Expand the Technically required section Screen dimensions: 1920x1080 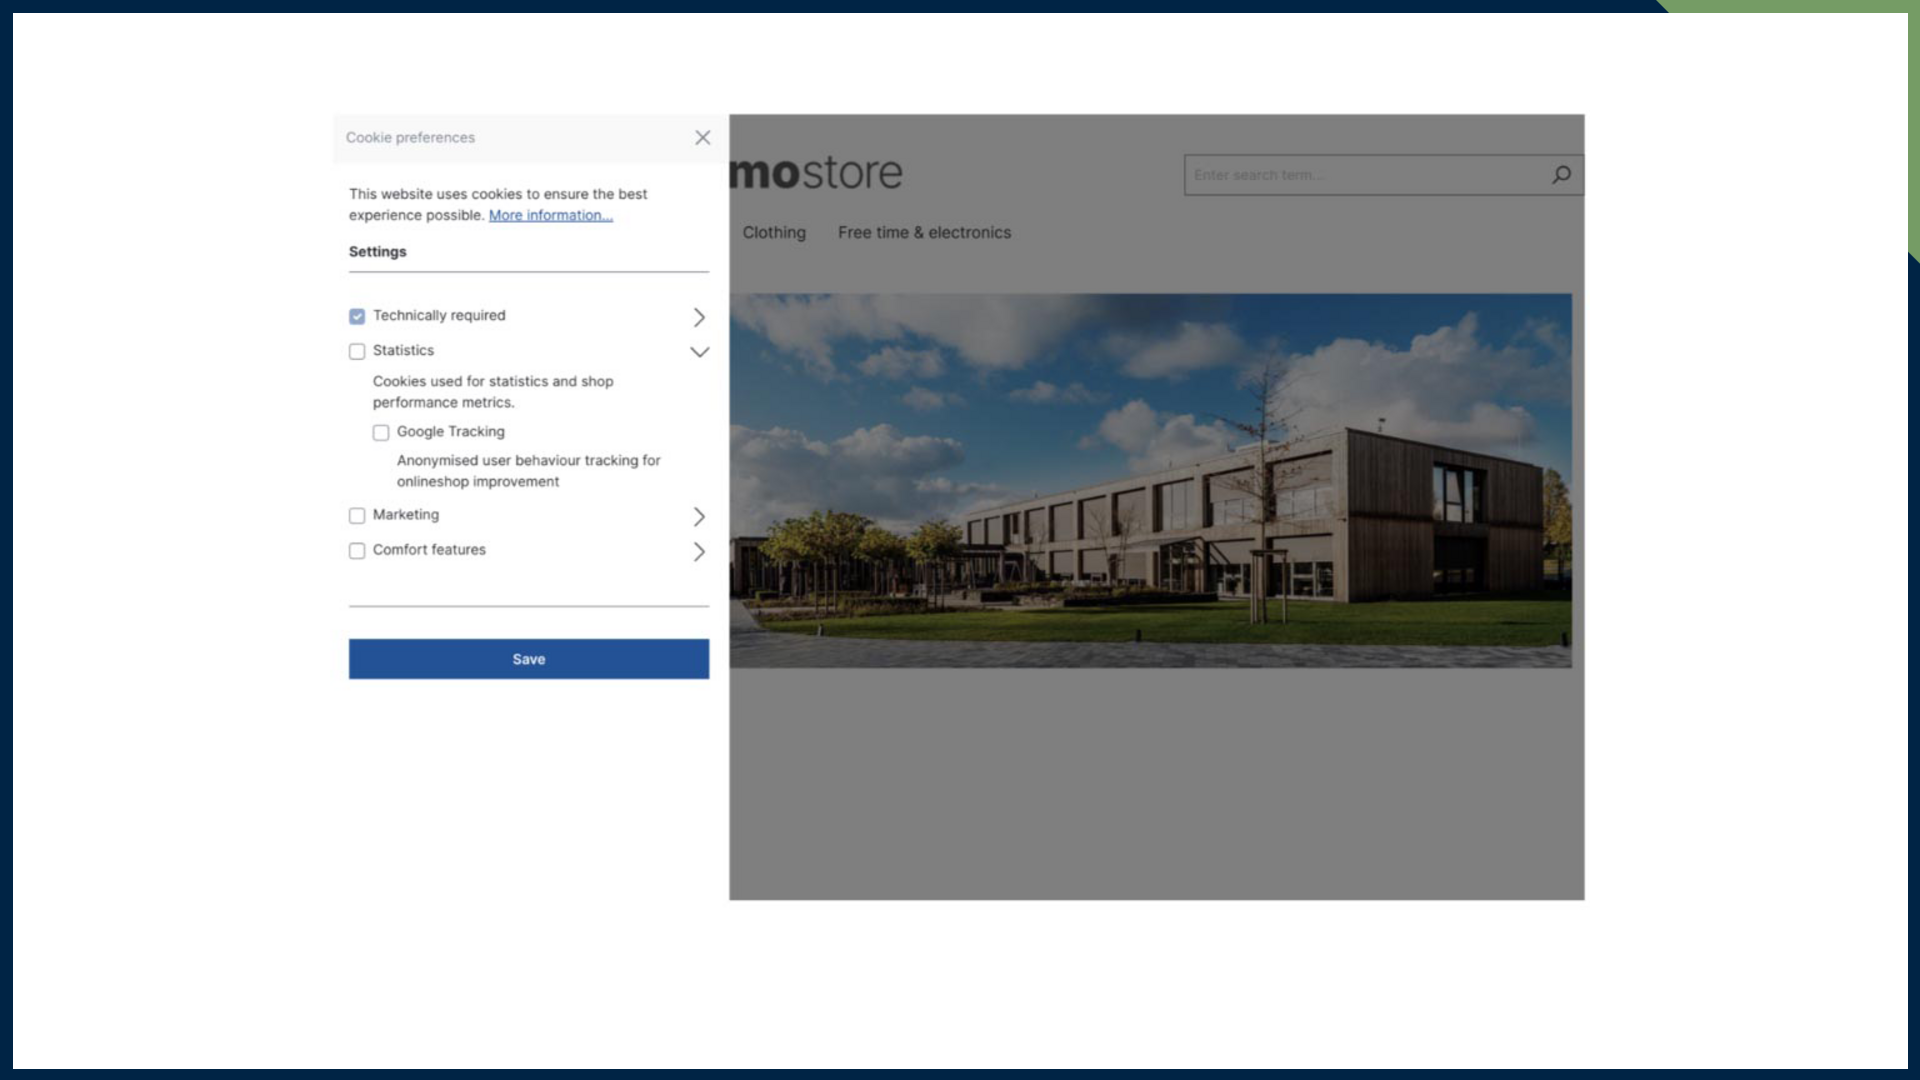[x=699, y=317]
